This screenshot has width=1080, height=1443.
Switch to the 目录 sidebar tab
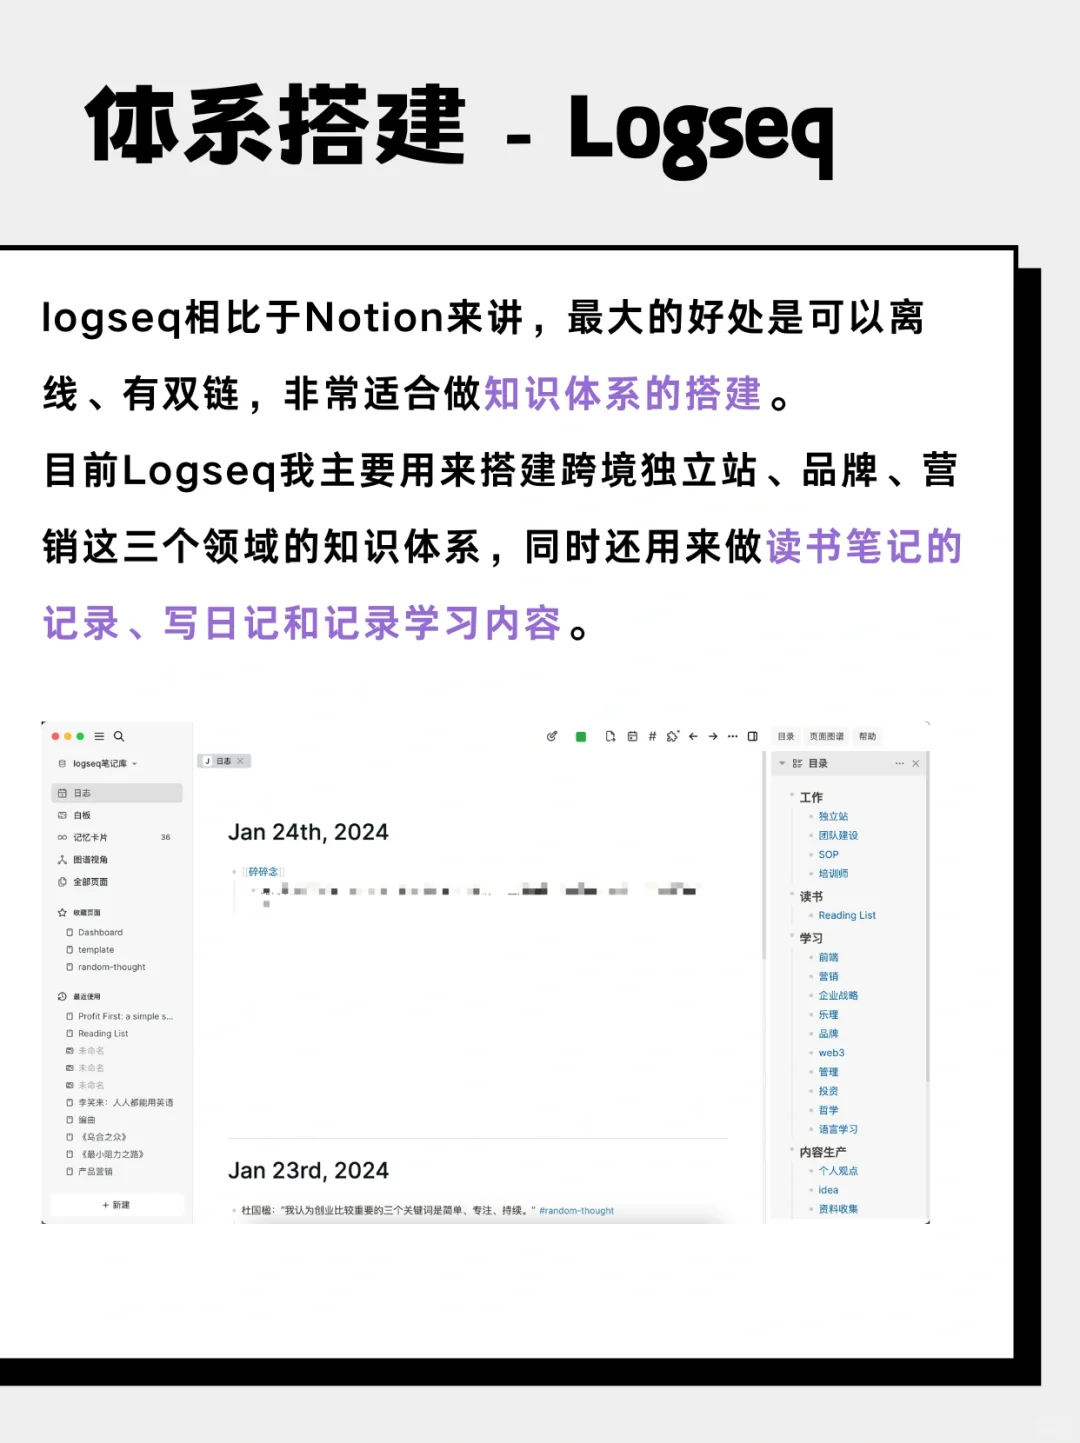[x=786, y=736]
